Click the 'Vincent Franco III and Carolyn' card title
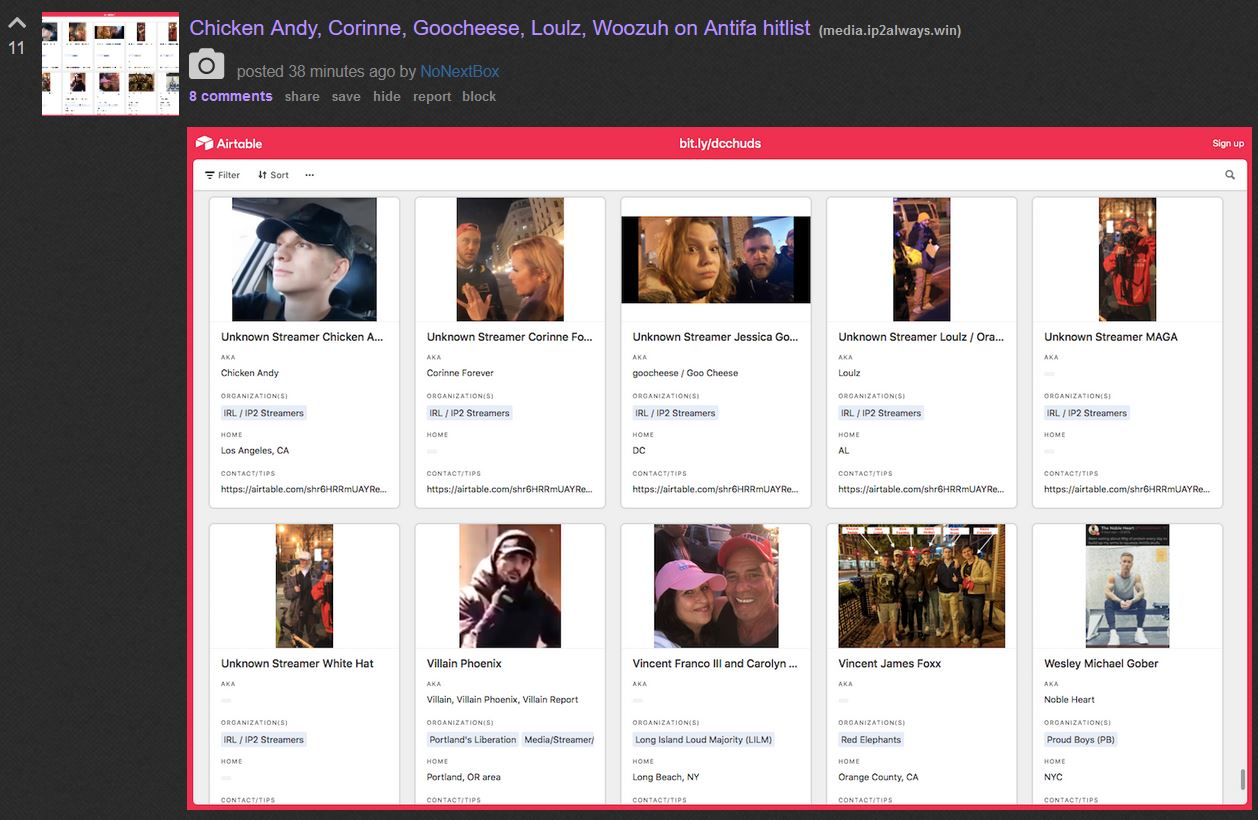This screenshot has width=1258, height=820. (x=715, y=664)
